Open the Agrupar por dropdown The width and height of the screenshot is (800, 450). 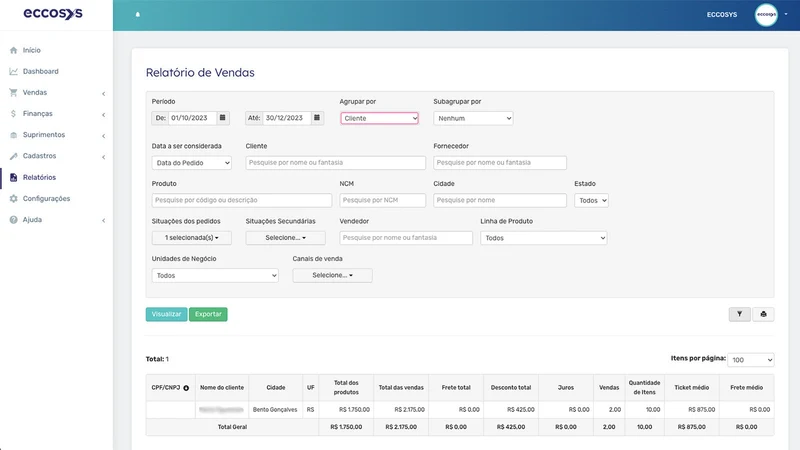pyautogui.click(x=379, y=118)
